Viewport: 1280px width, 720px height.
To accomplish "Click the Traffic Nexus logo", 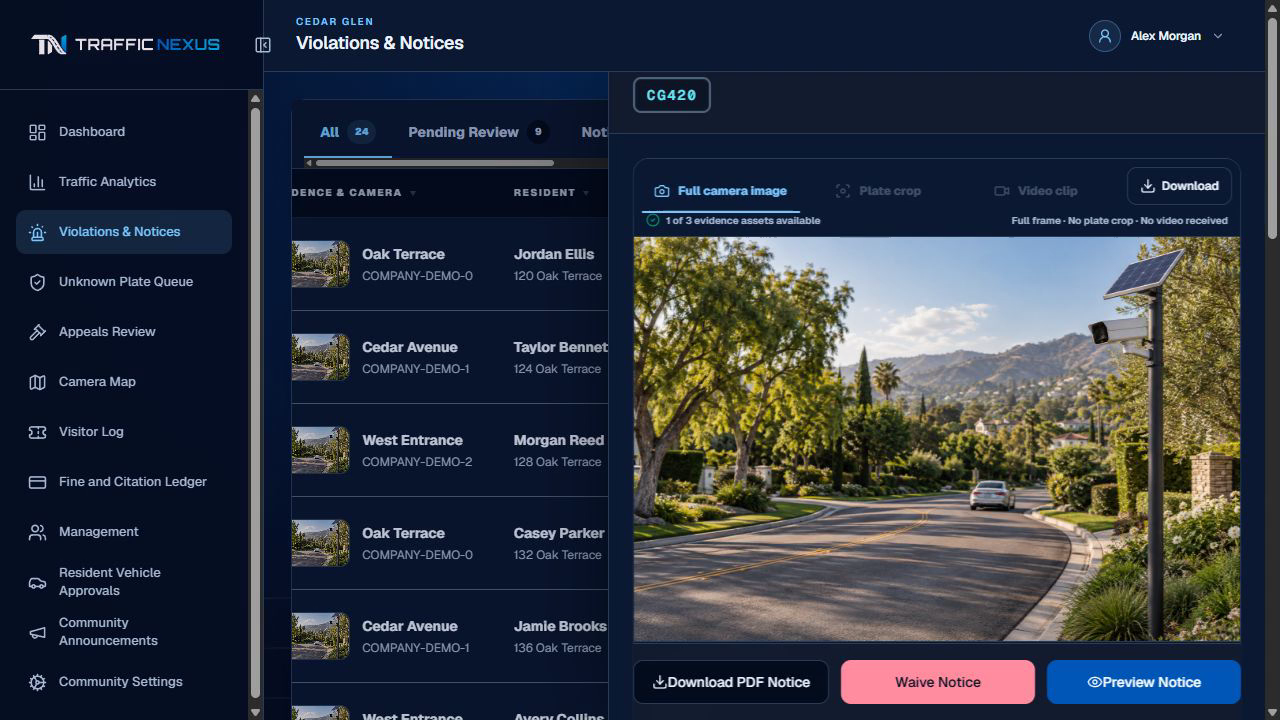I will 125,44.
